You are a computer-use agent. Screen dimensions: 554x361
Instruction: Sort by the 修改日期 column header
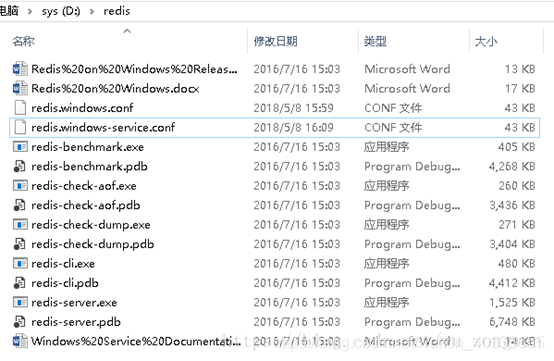pos(276,41)
